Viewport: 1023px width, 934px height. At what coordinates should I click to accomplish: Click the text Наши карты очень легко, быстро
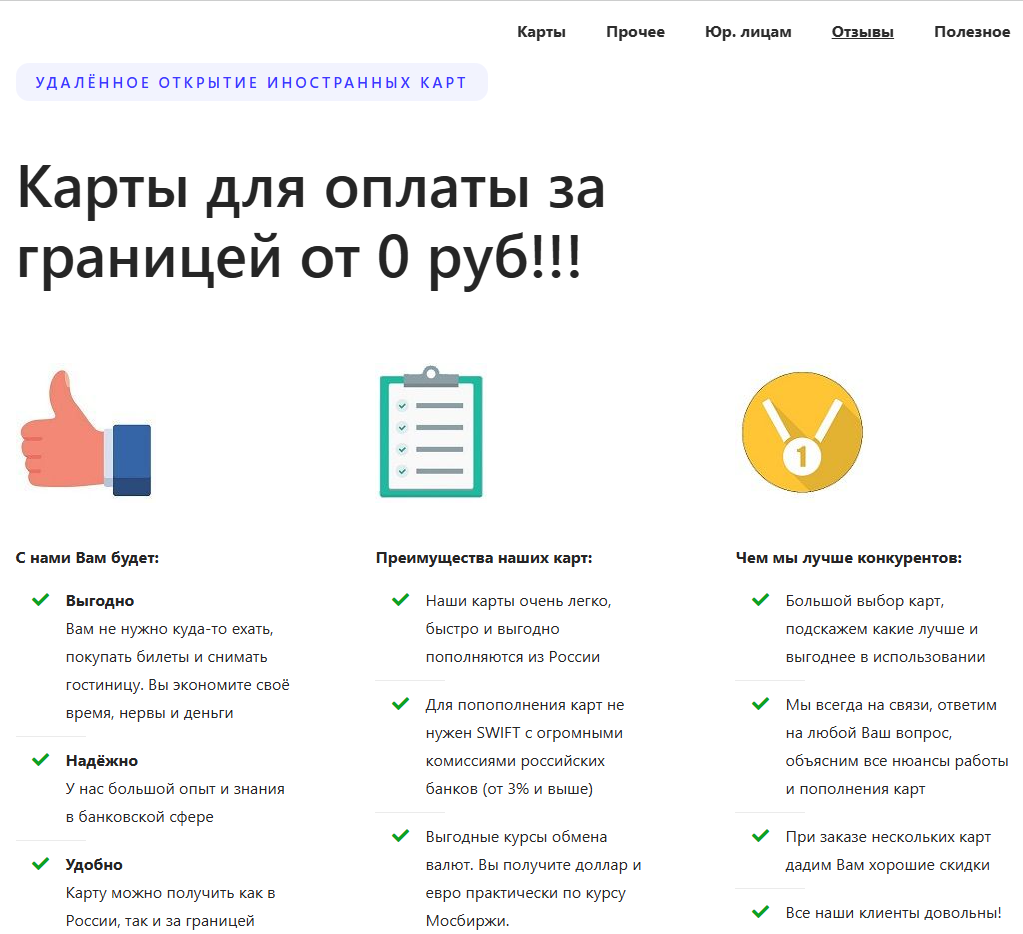click(519, 629)
